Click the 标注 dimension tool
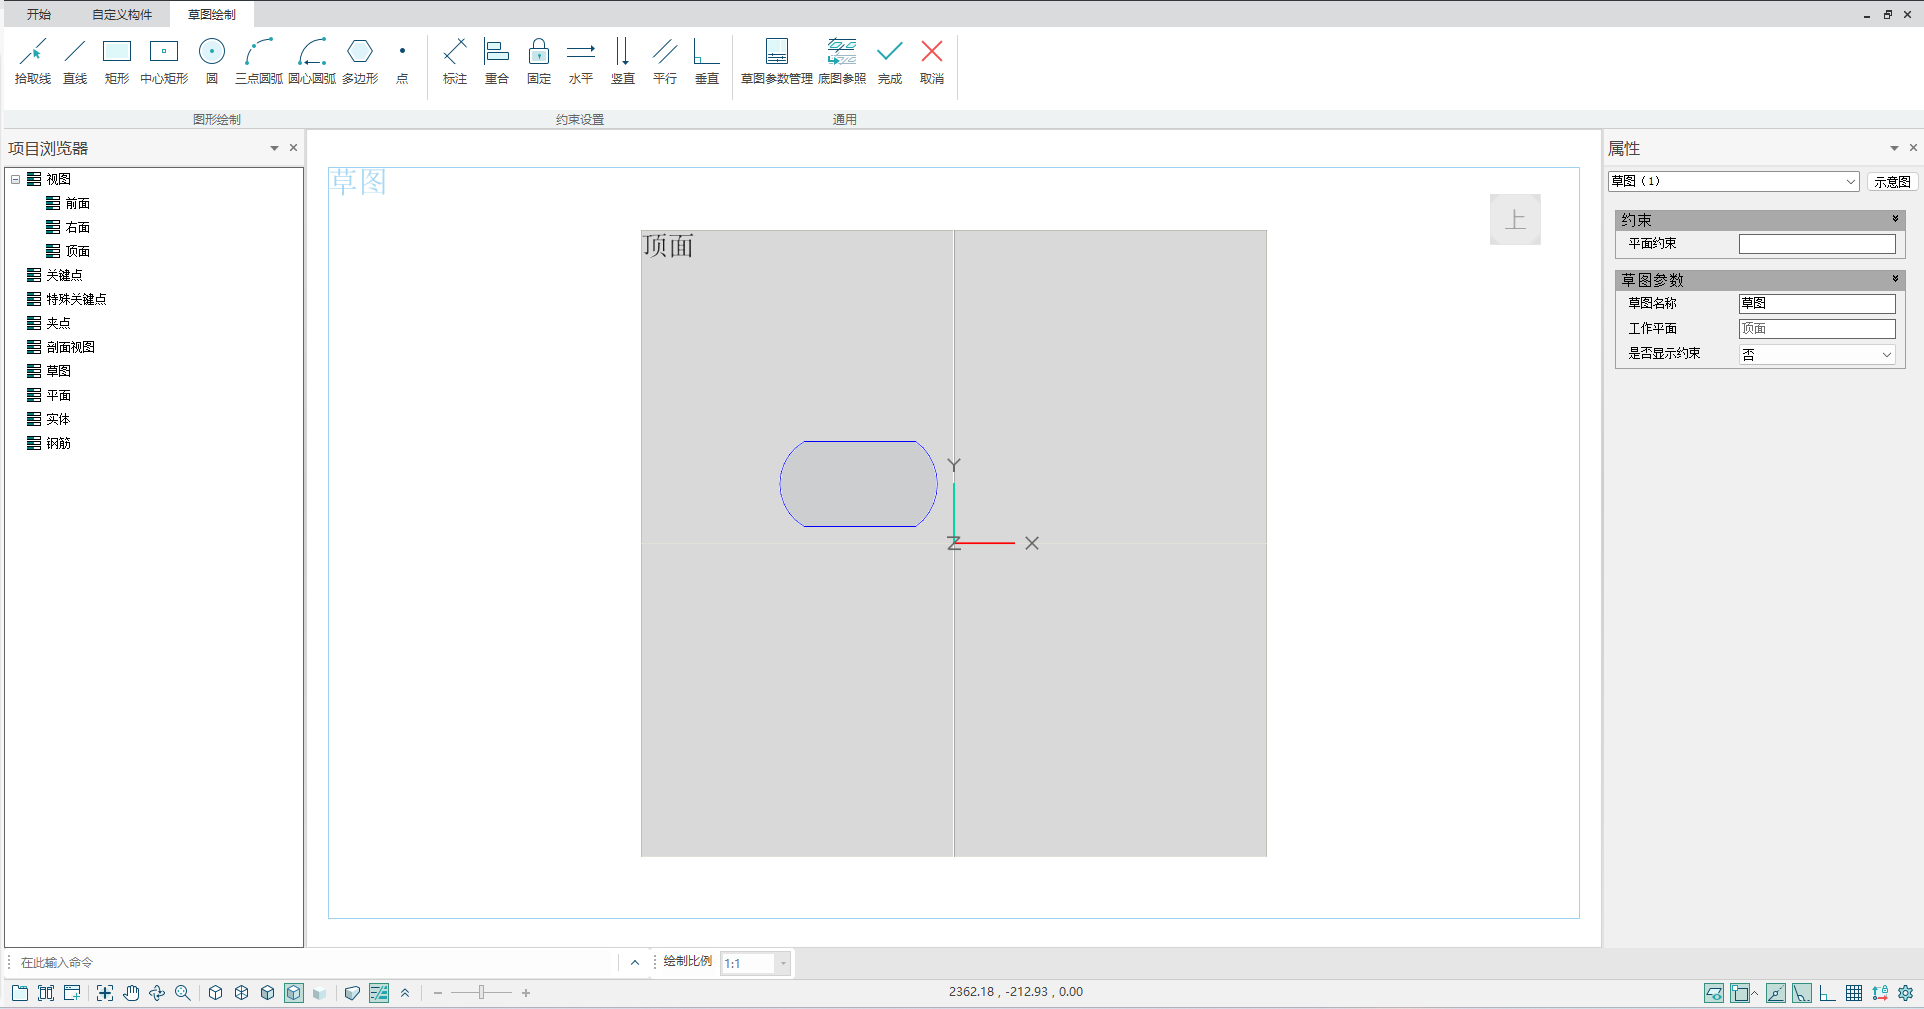Image resolution: width=1924 pixels, height=1009 pixels. [x=455, y=61]
